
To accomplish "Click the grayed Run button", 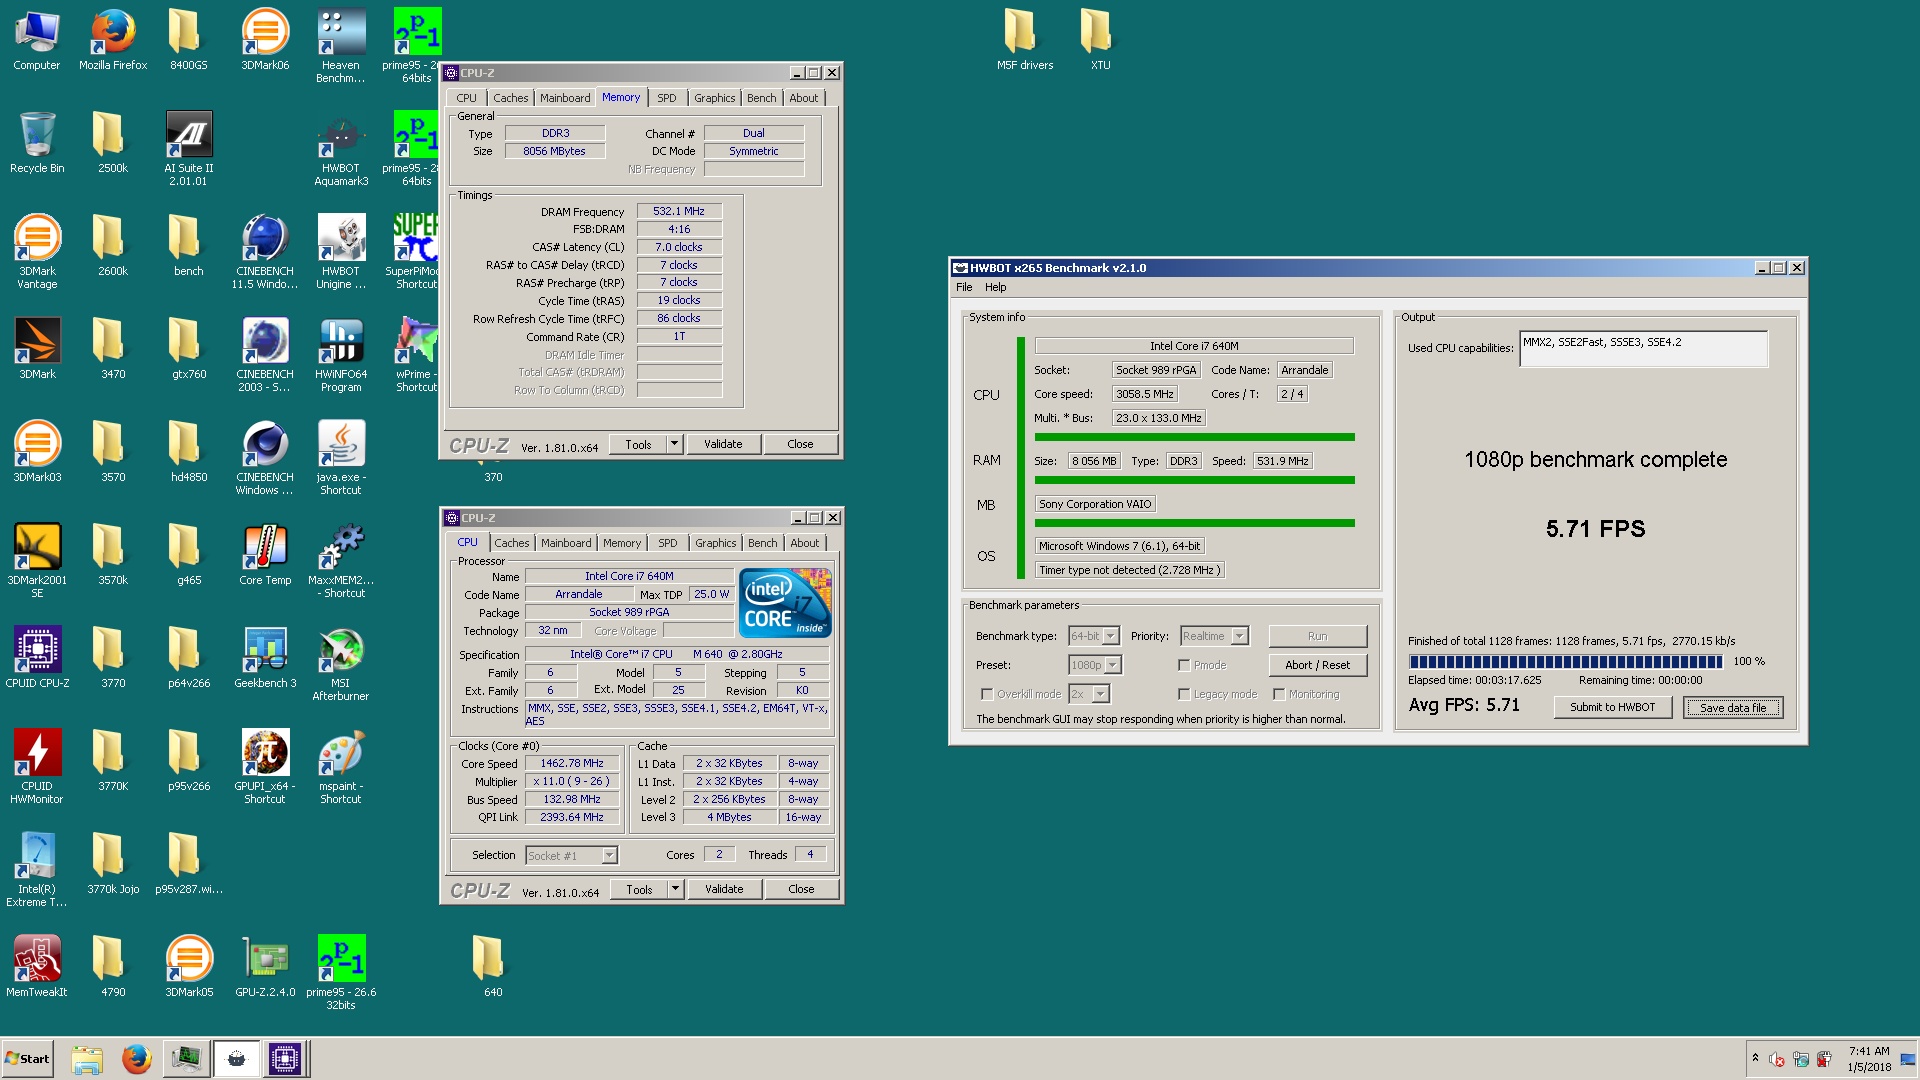I will click(1317, 636).
